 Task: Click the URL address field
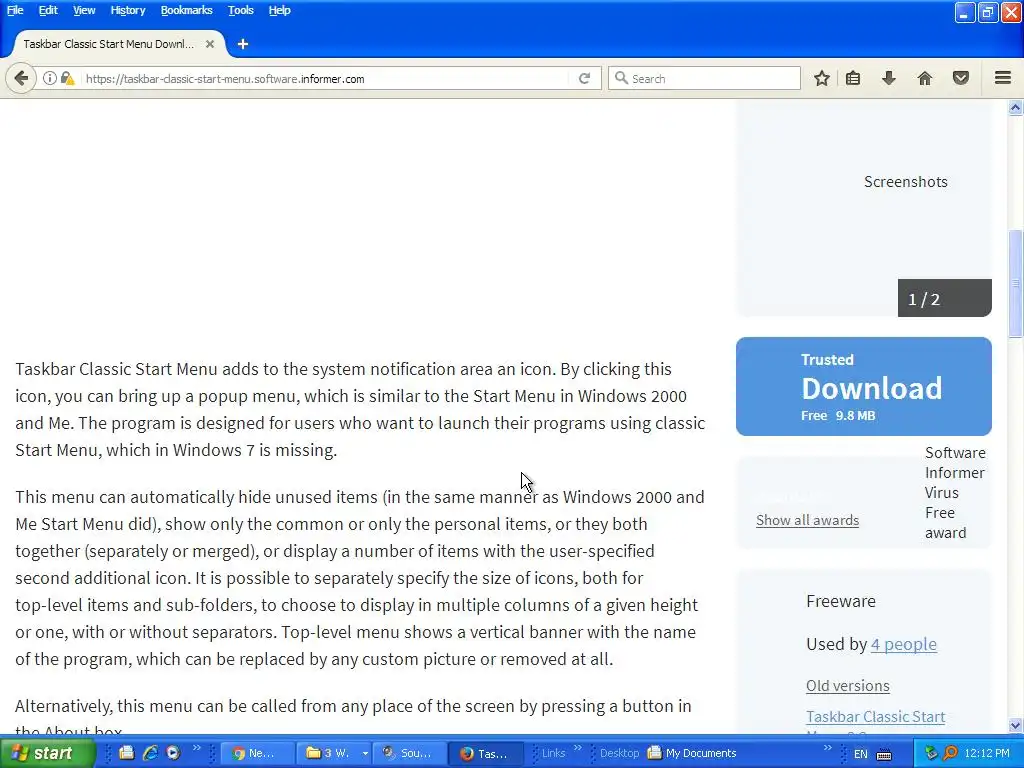point(327,78)
